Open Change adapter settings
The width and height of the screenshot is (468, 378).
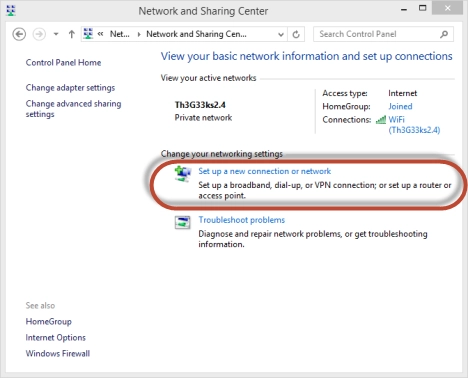pyautogui.click(x=70, y=88)
